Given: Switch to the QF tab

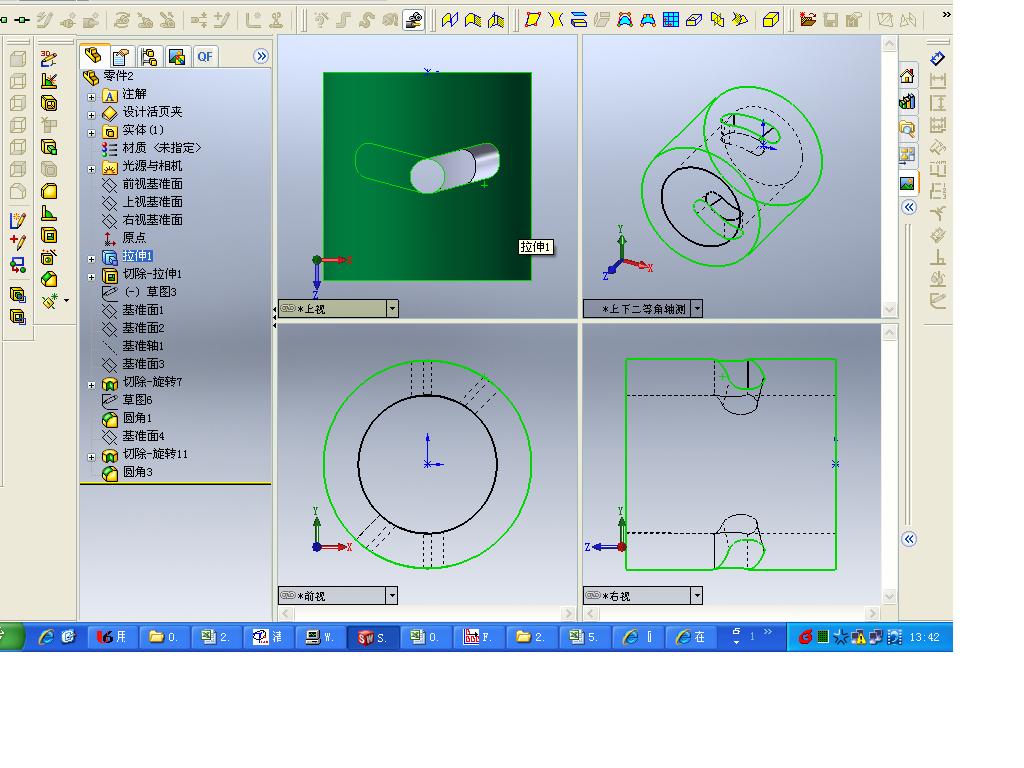Looking at the screenshot, I should coord(204,57).
